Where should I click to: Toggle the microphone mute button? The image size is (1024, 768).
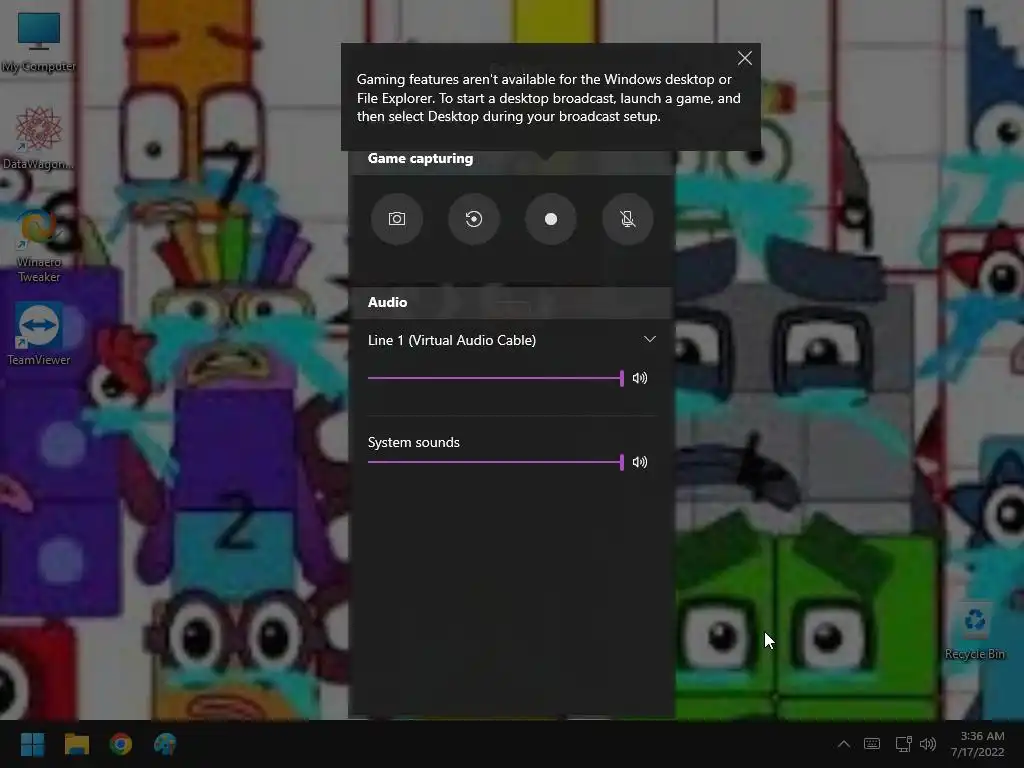click(628, 219)
